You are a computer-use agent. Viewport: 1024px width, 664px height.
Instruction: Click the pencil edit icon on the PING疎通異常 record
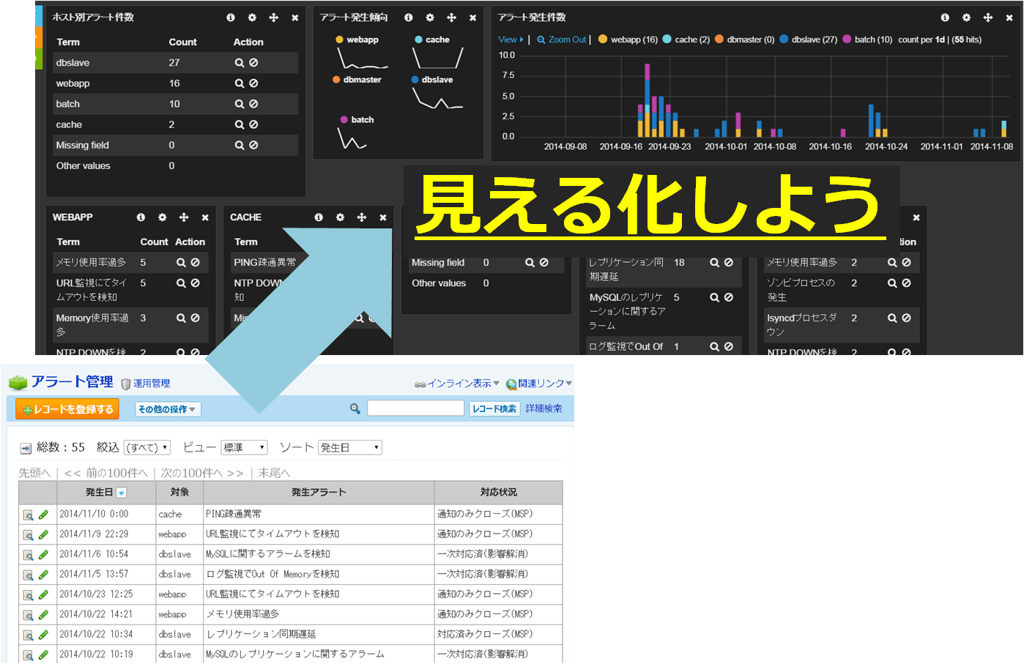[41, 511]
